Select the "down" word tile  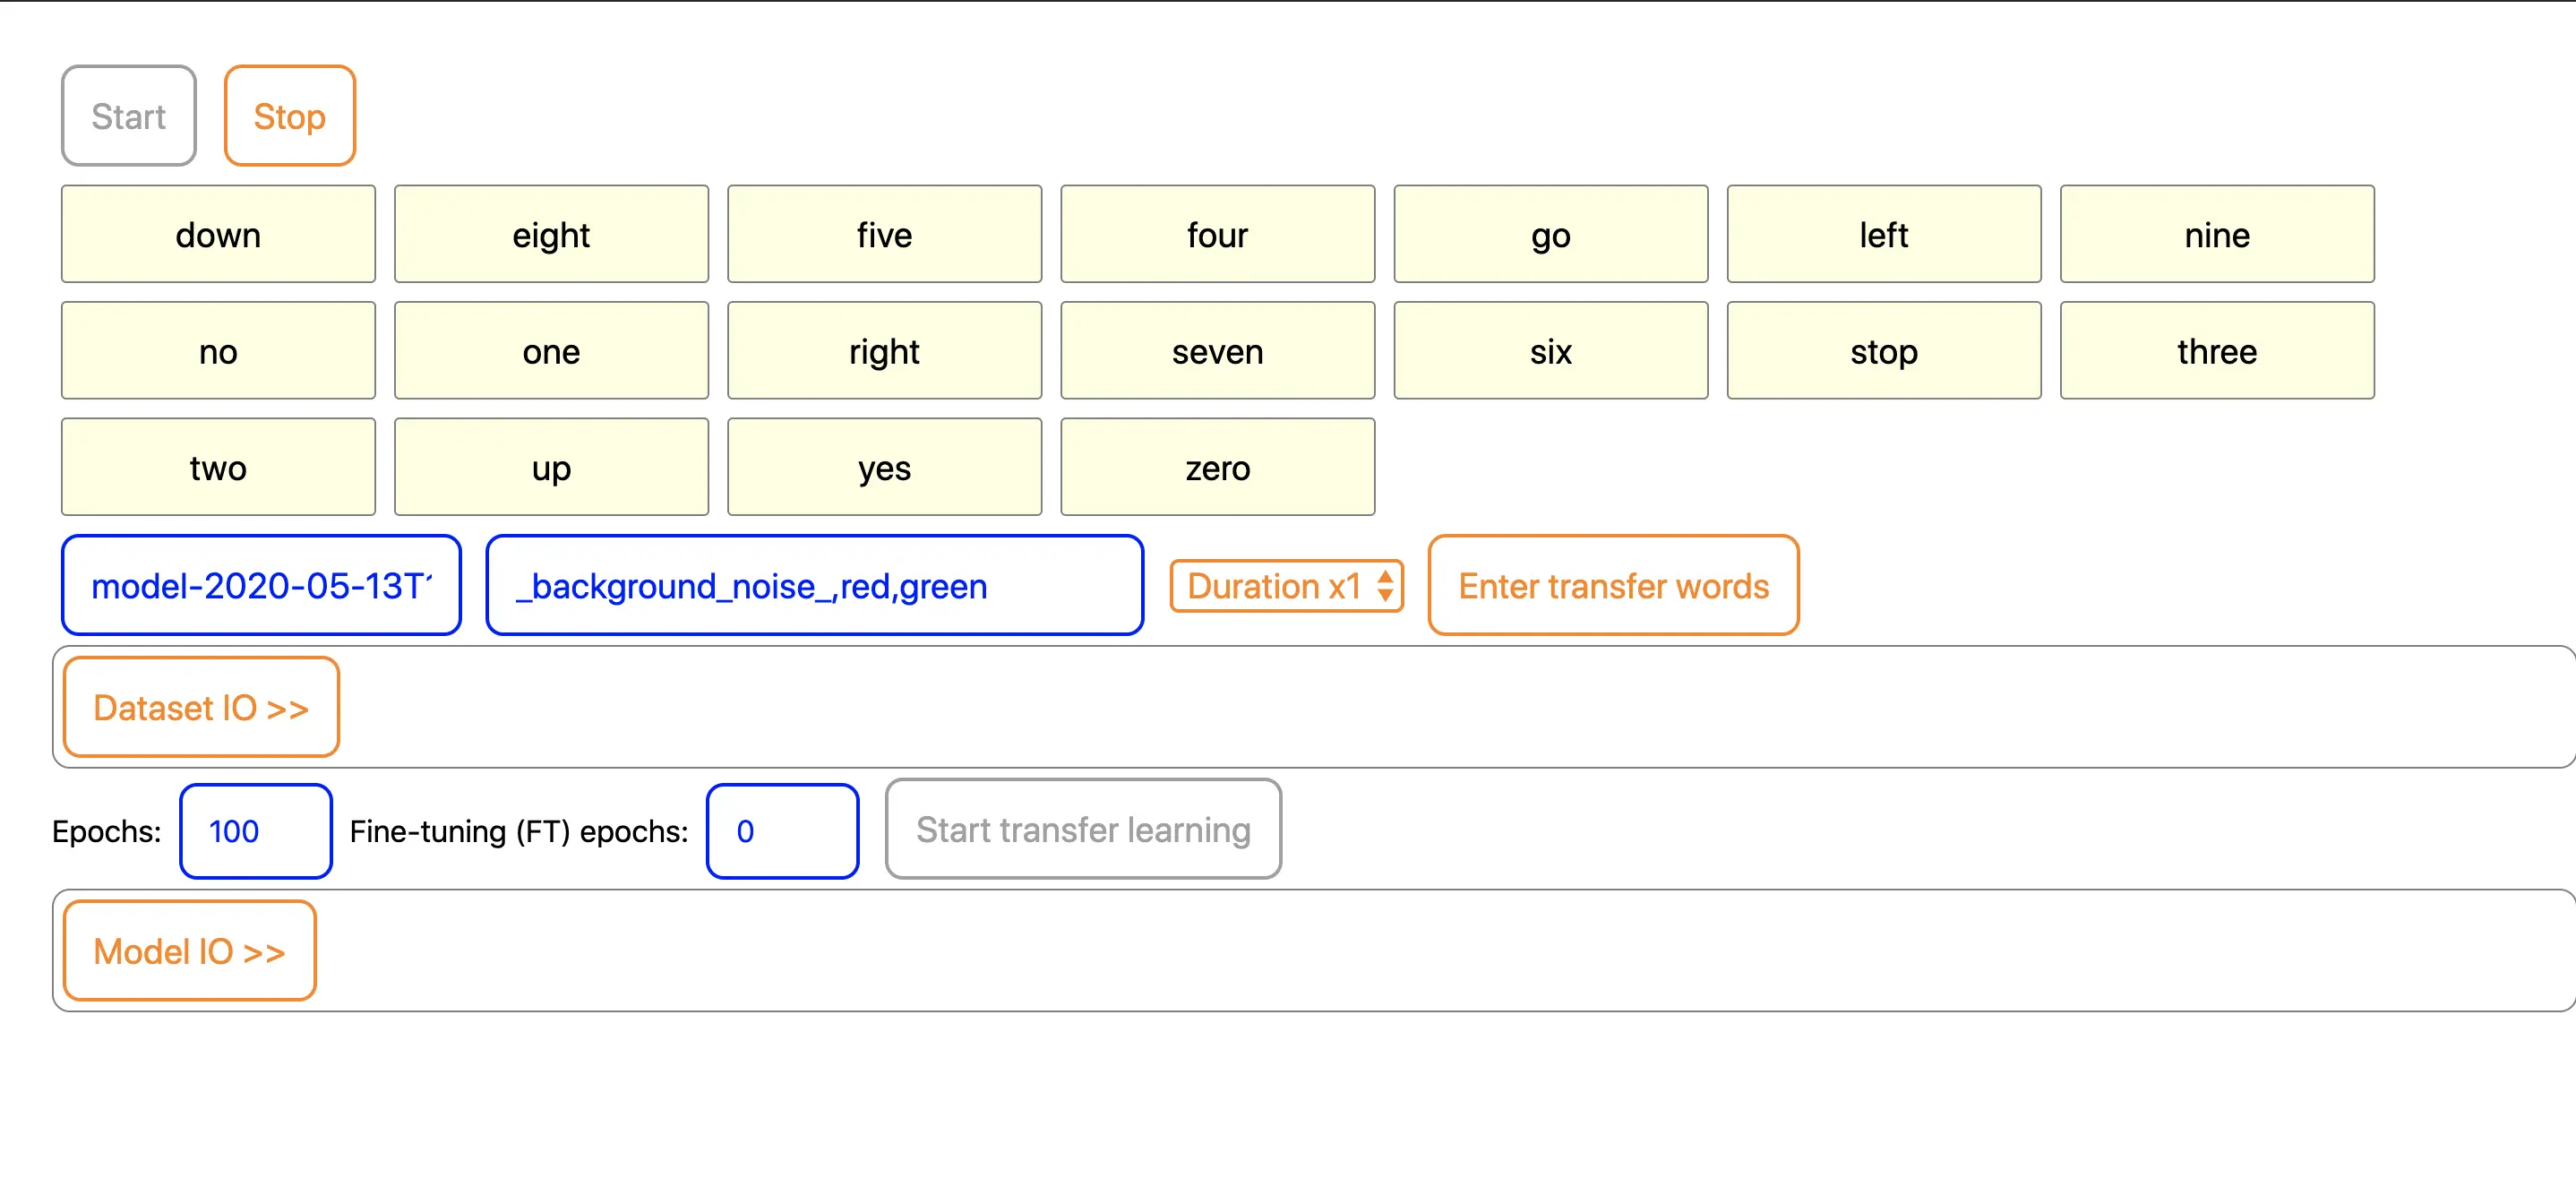point(218,235)
